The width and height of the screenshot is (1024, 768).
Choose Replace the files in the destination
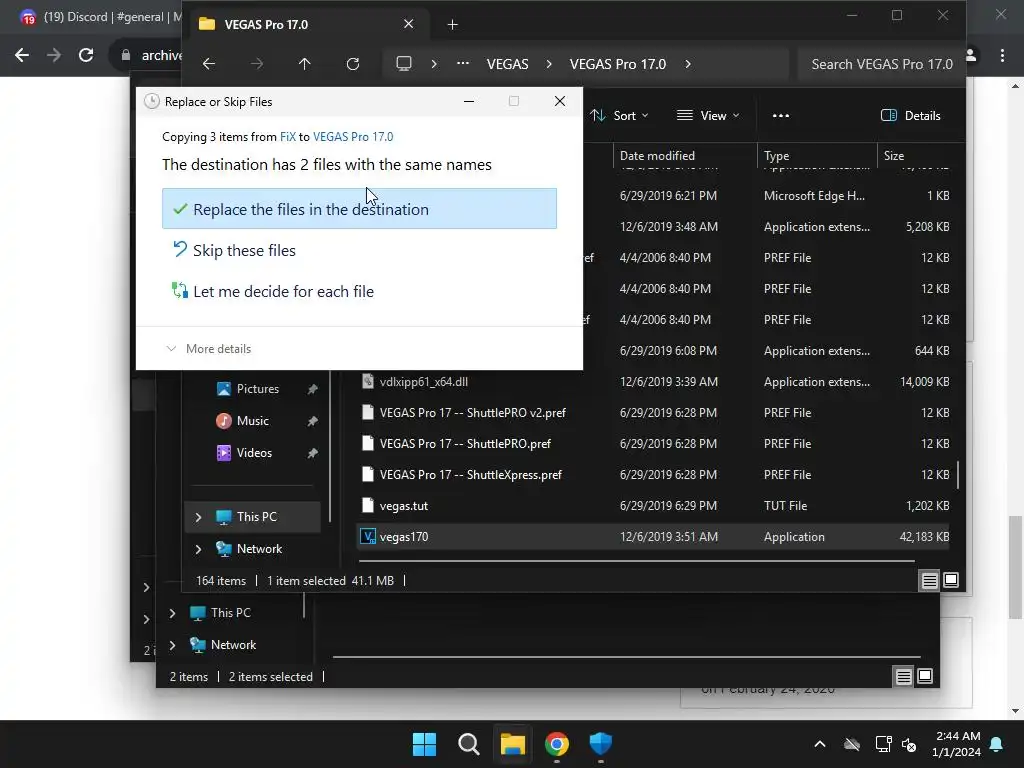coord(359,209)
